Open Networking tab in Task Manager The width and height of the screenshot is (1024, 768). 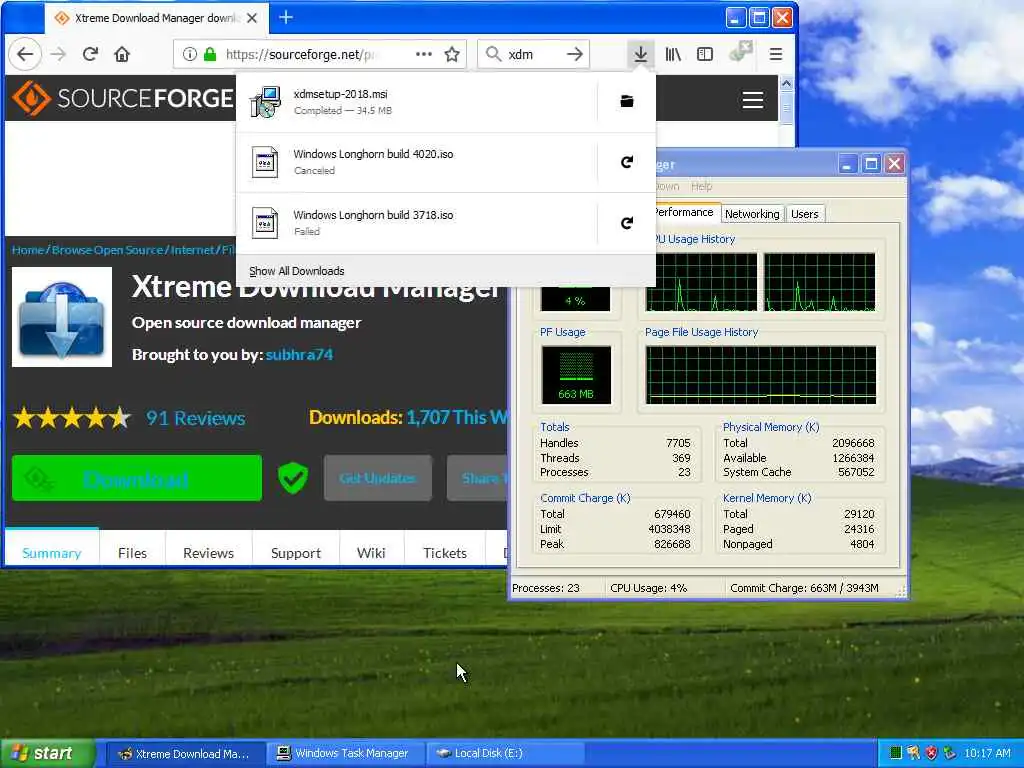(x=752, y=214)
